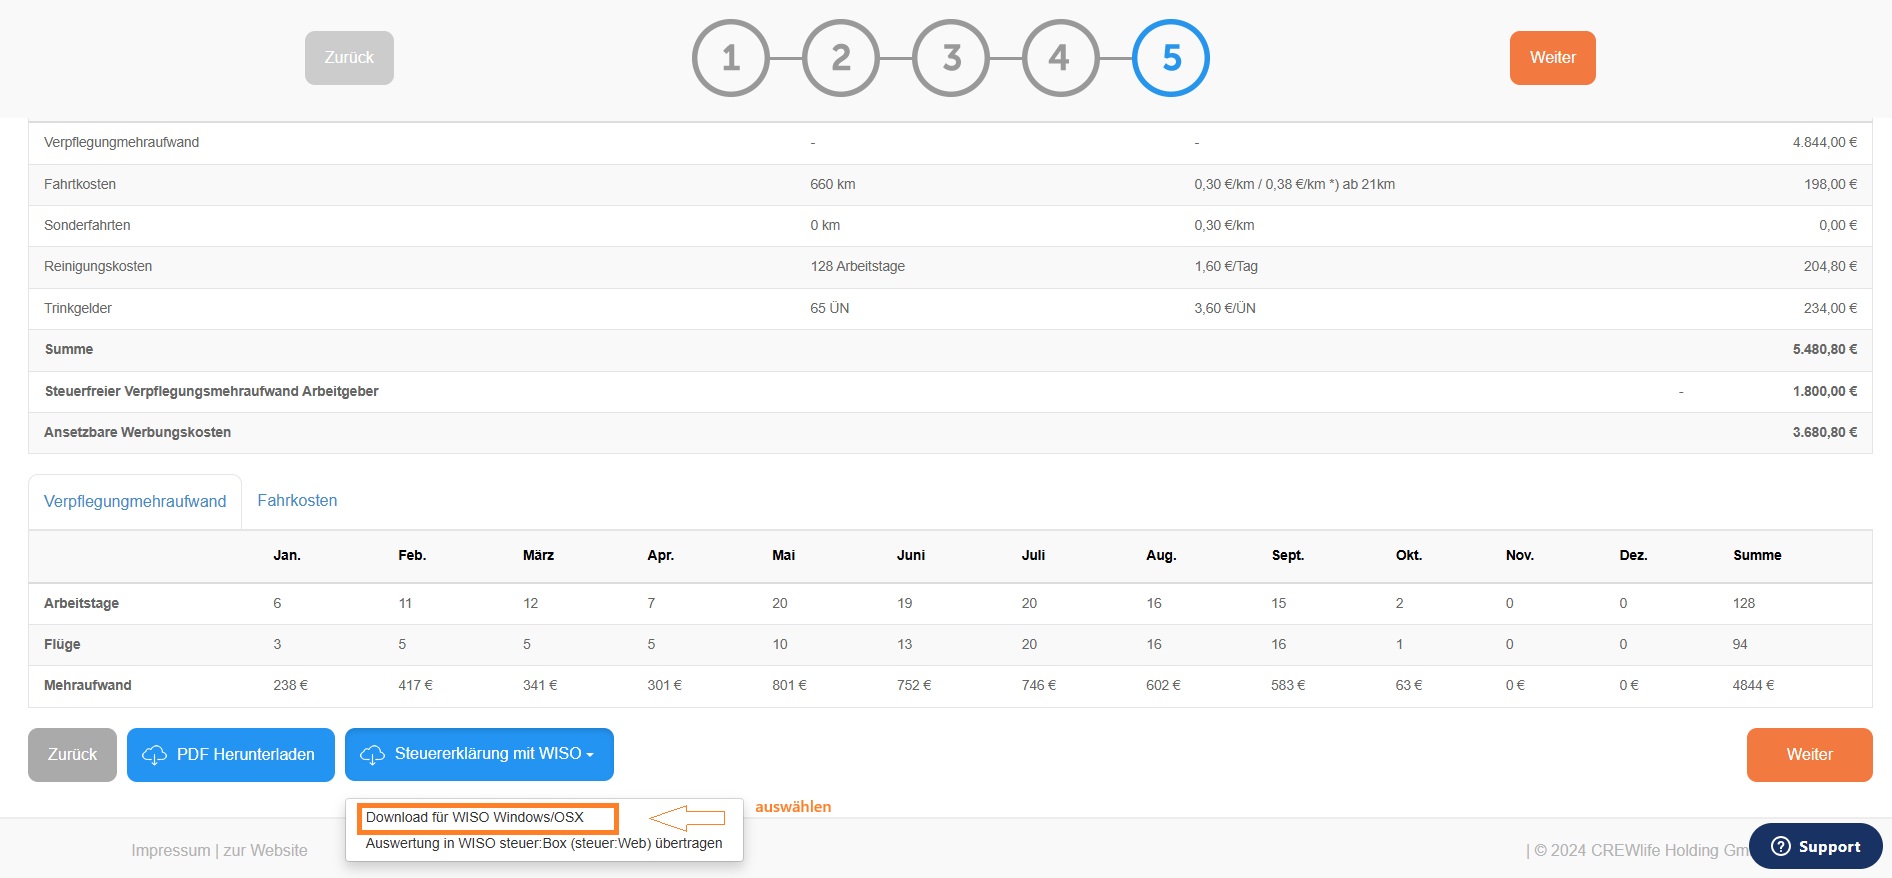The image size is (1892, 878).
Task: Click the question mark Support icon
Action: pos(1780,846)
